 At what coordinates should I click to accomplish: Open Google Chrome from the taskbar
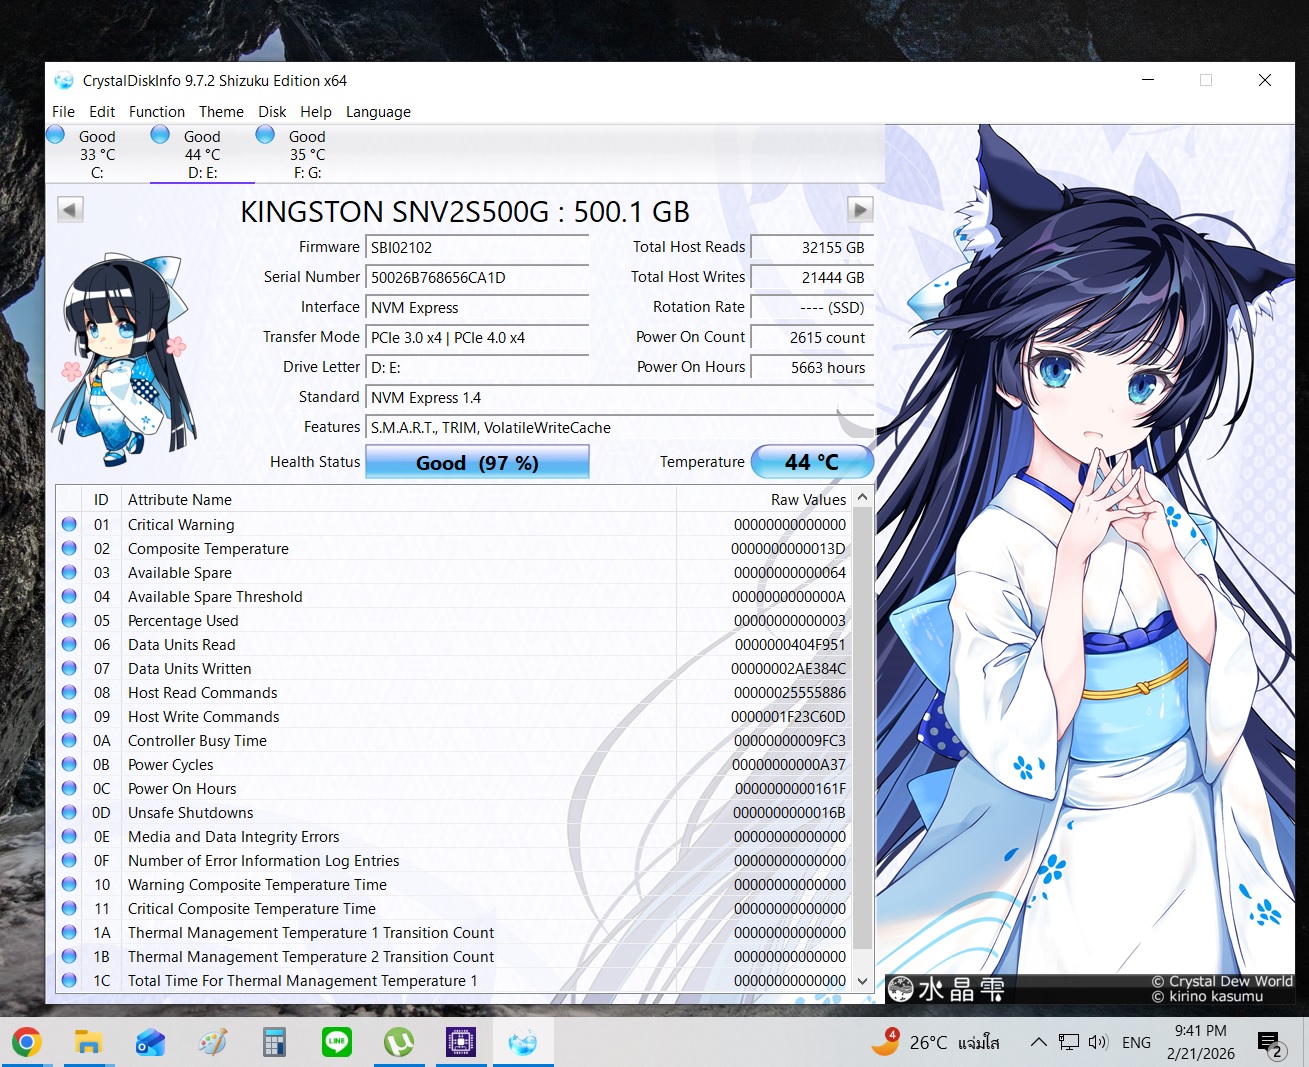[27, 1043]
